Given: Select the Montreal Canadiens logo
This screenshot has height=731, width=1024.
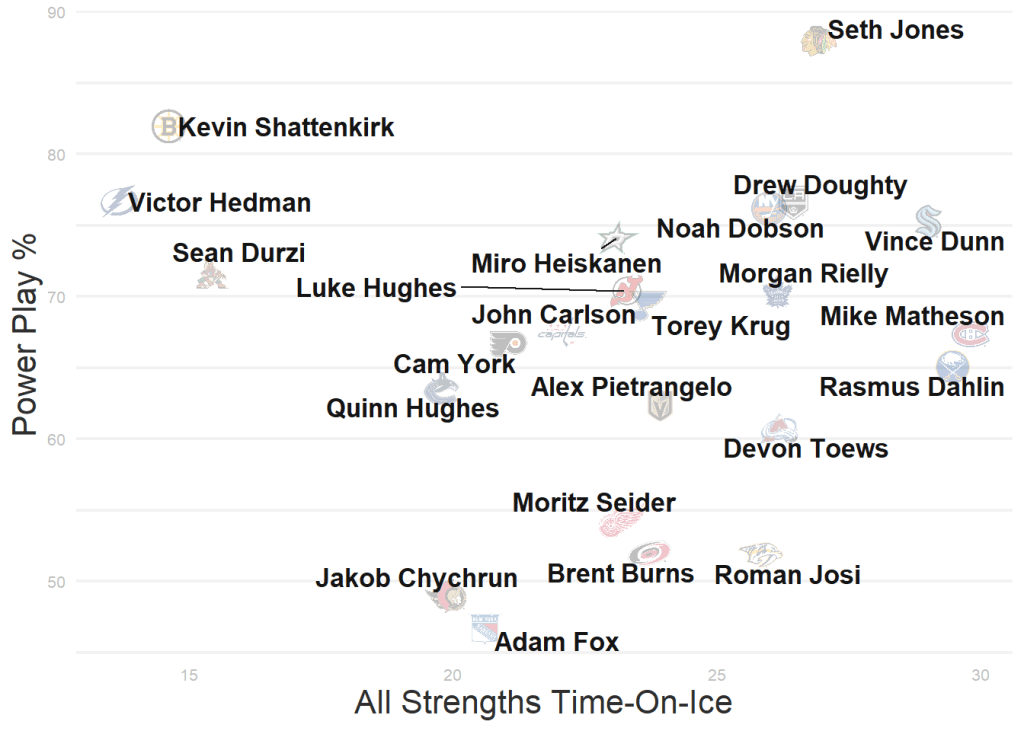Looking at the screenshot, I should (x=969, y=334).
